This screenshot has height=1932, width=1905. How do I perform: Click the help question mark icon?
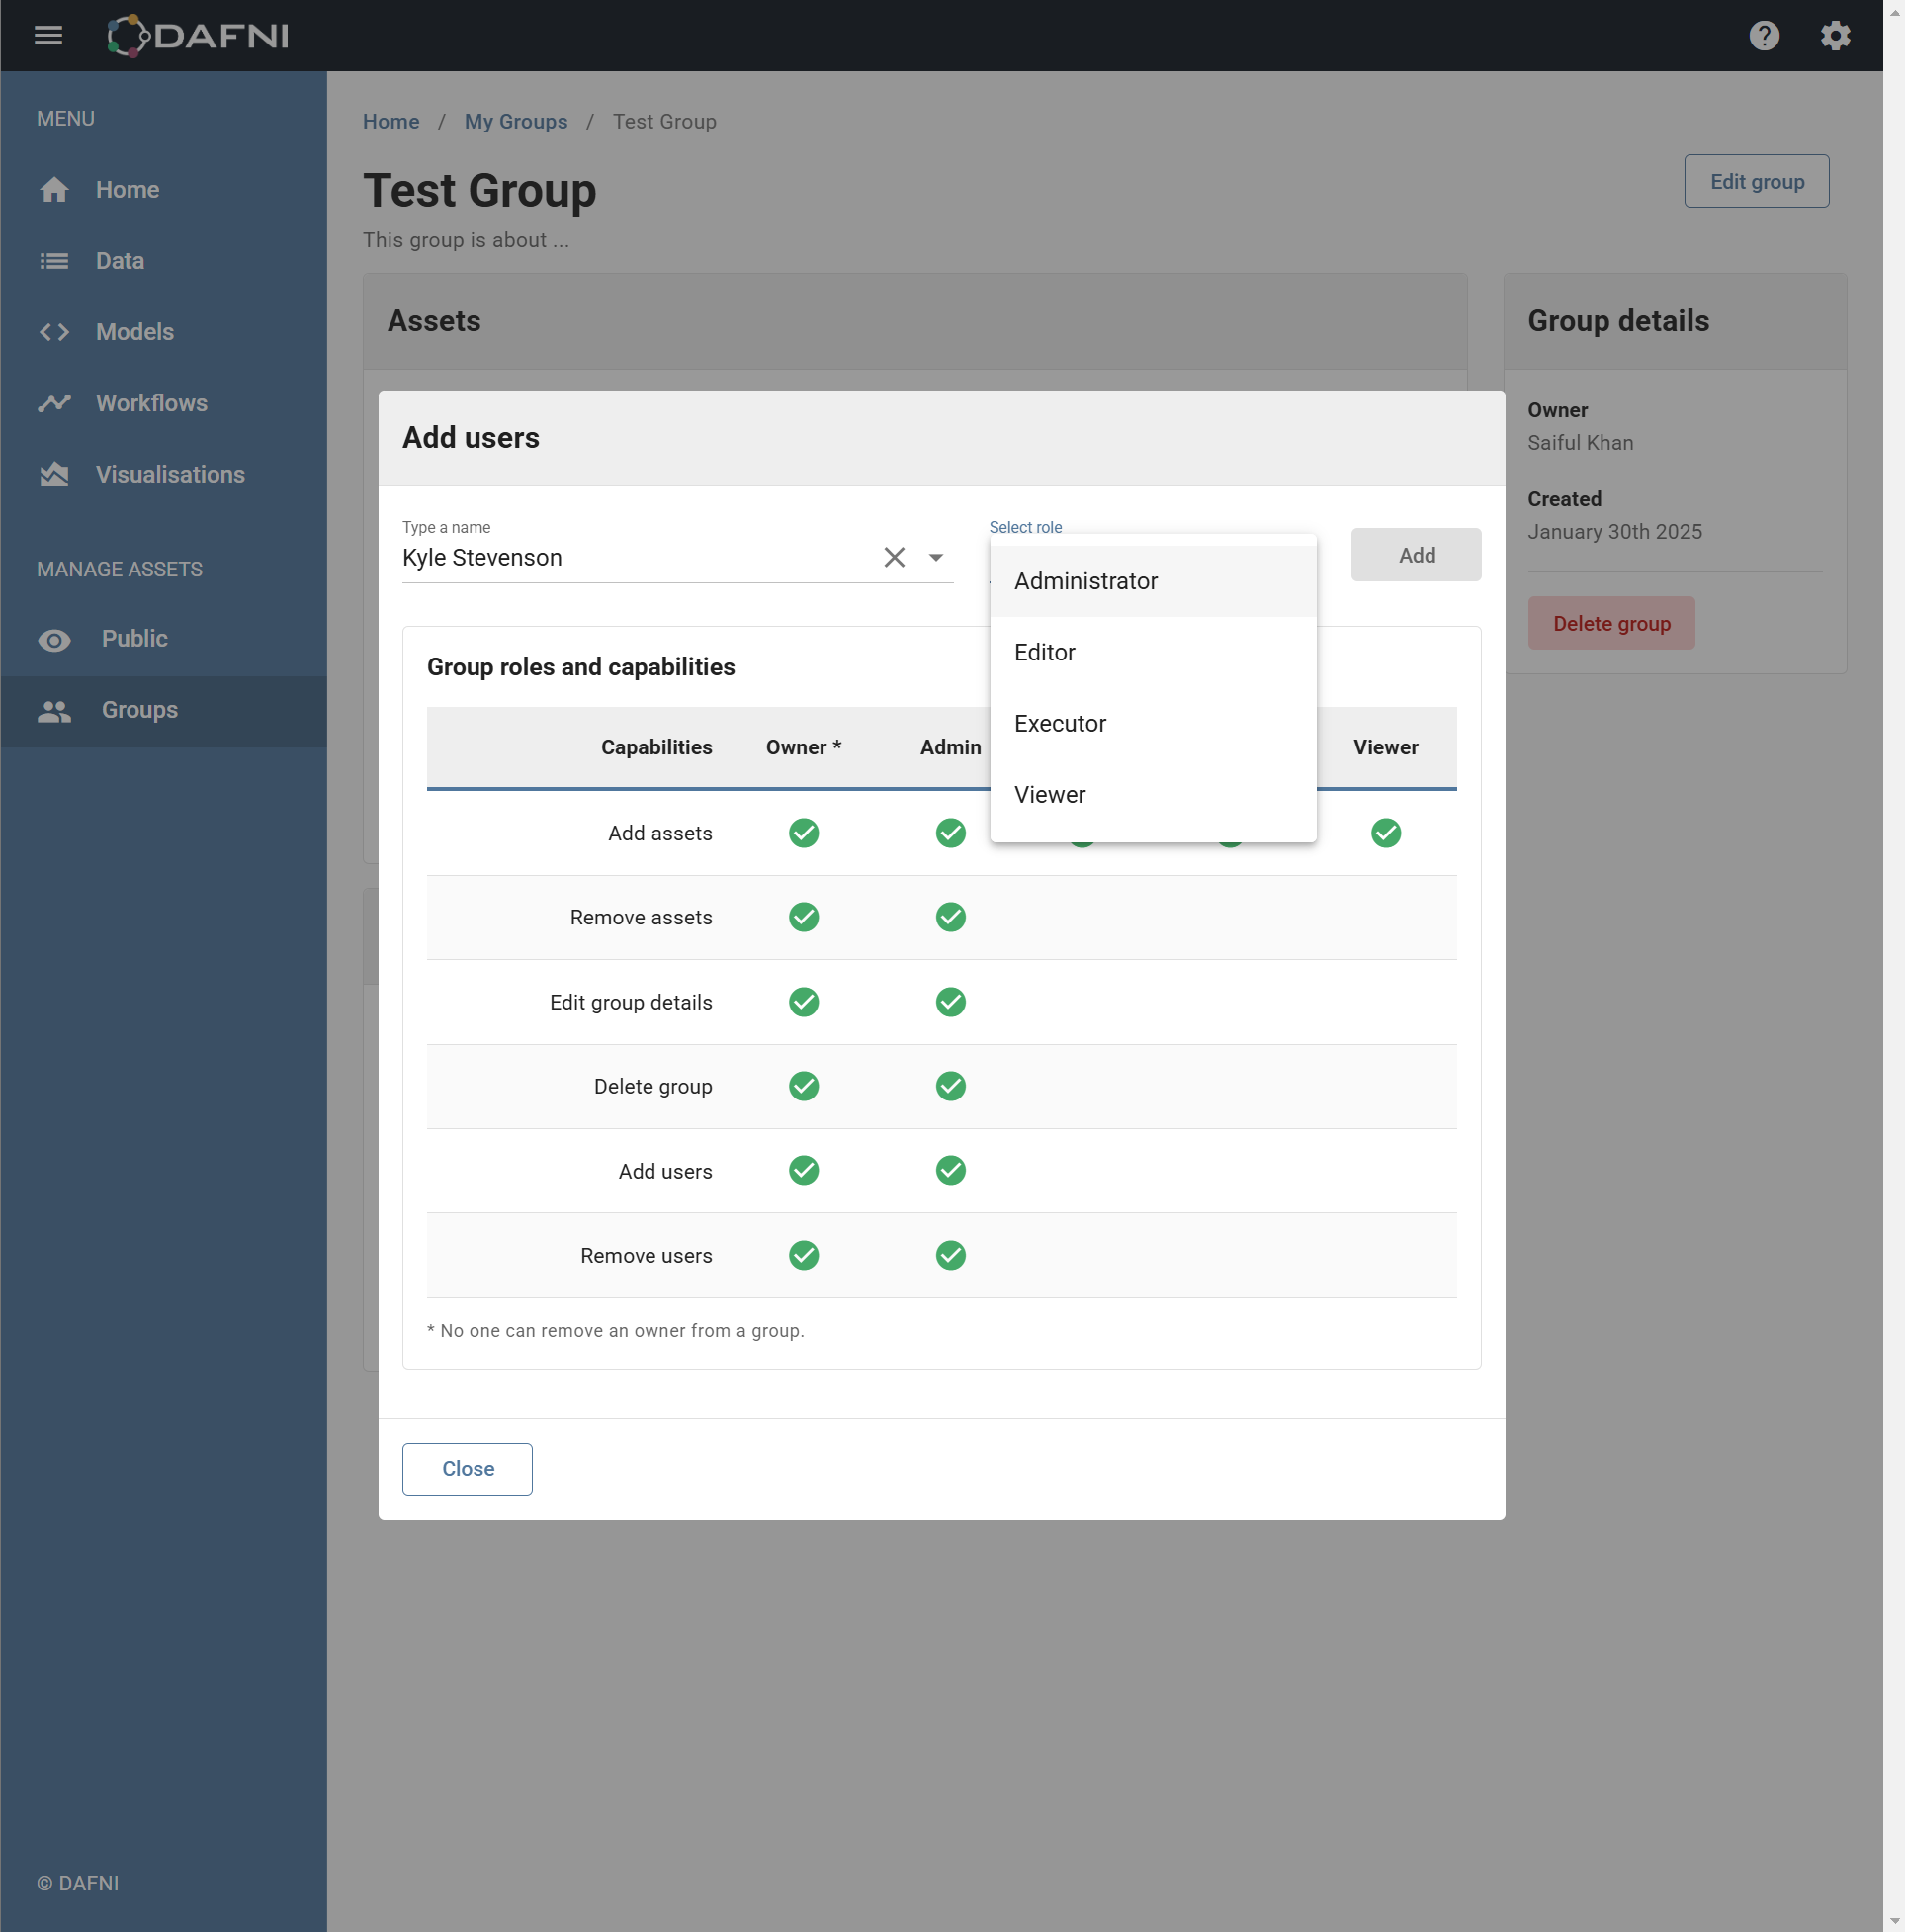pos(1763,36)
